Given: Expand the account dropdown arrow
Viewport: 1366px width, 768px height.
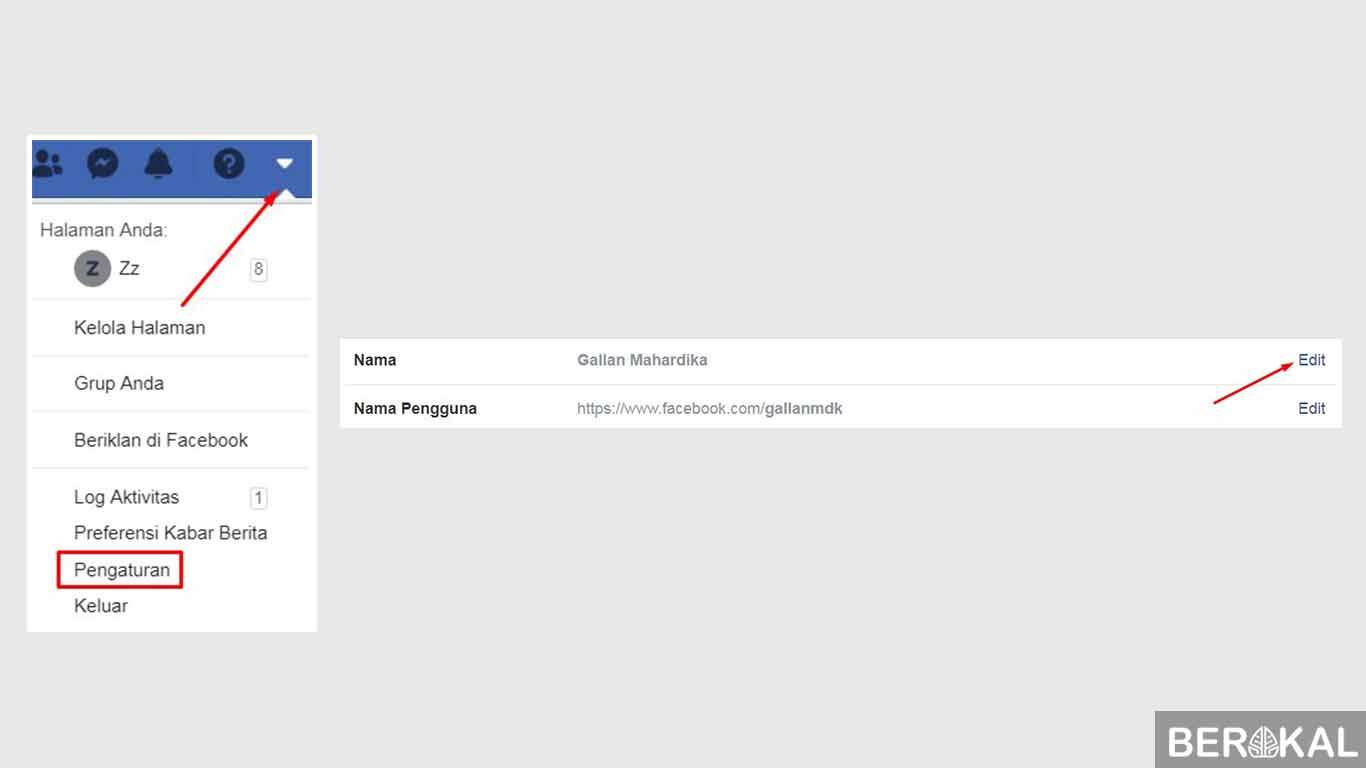Looking at the screenshot, I should (285, 164).
